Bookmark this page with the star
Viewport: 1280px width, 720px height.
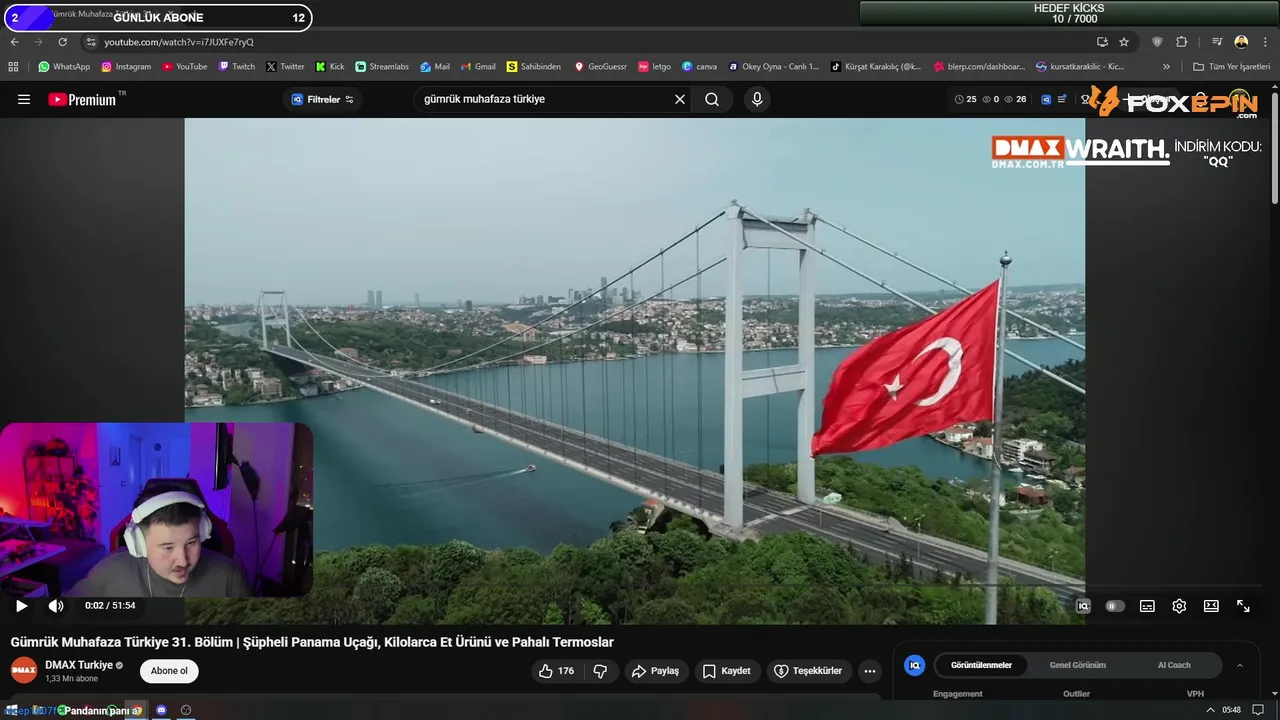pyautogui.click(x=1124, y=42)
